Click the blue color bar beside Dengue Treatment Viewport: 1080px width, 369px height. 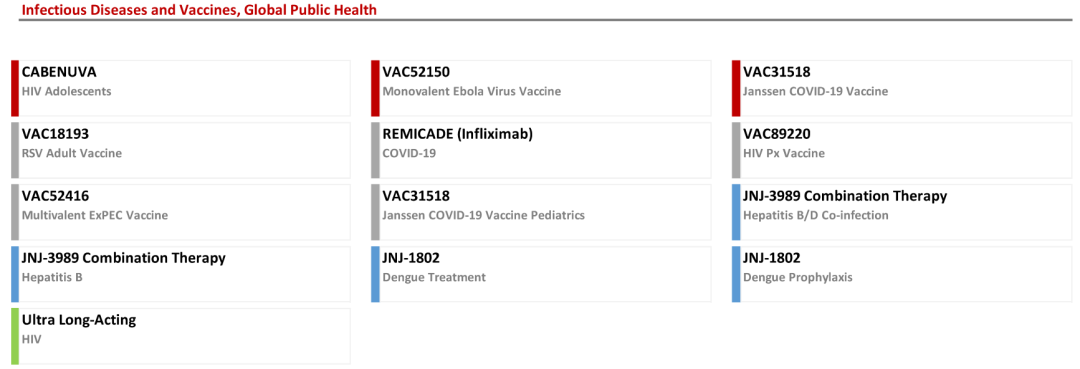click(375, 274)
